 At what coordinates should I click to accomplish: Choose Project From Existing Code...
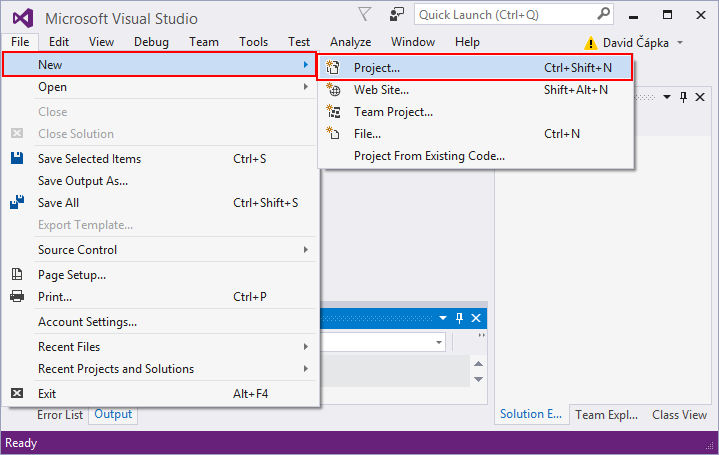tap(475, 155)
